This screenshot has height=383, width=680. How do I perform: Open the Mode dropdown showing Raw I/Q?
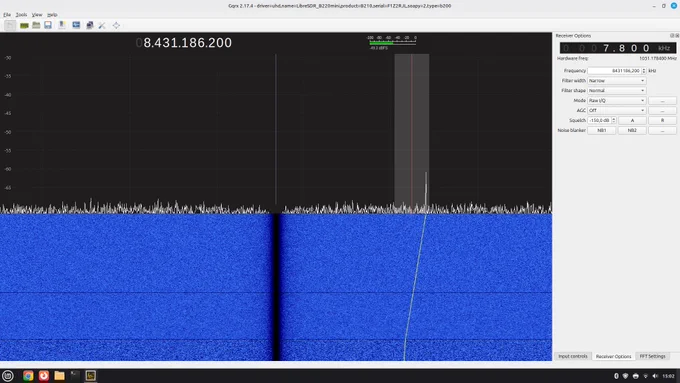[x=616, y=101]
